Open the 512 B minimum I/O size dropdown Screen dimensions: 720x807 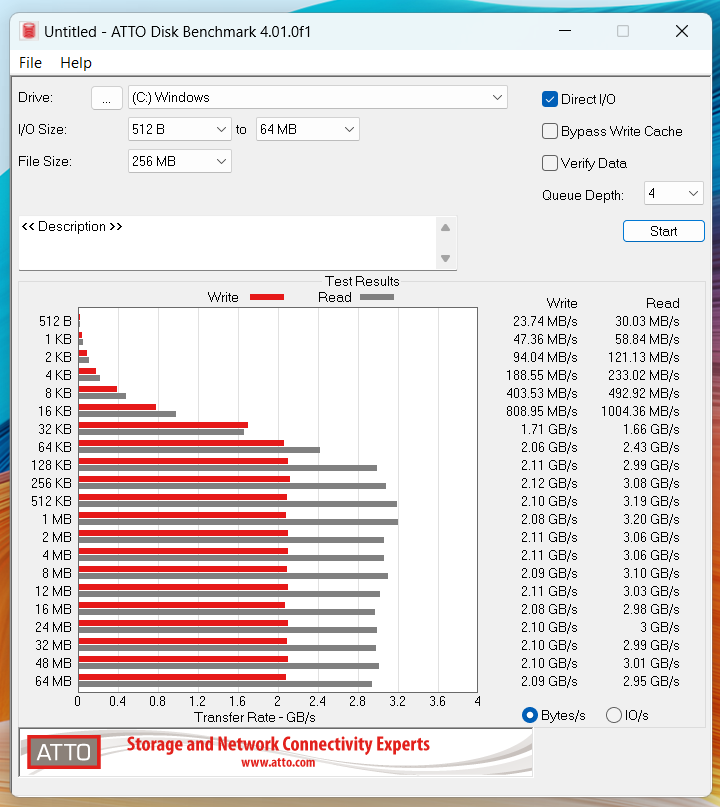point(179,130)
